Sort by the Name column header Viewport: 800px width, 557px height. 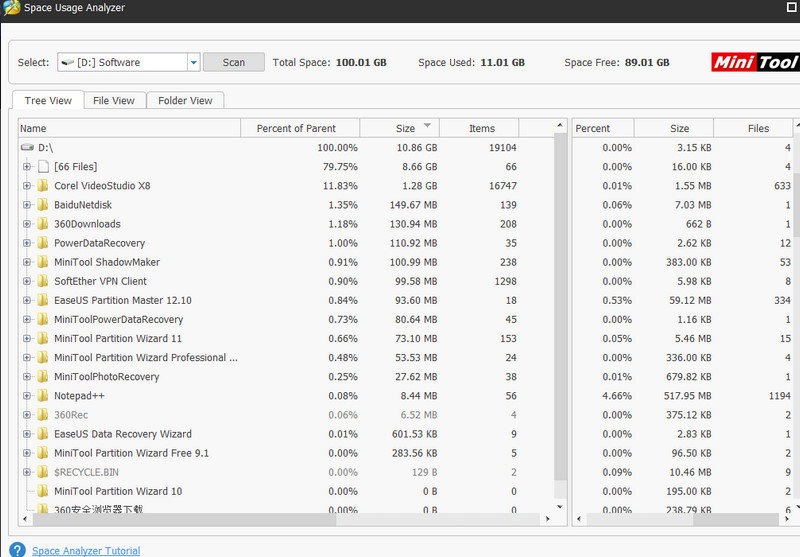pos(129,129)
